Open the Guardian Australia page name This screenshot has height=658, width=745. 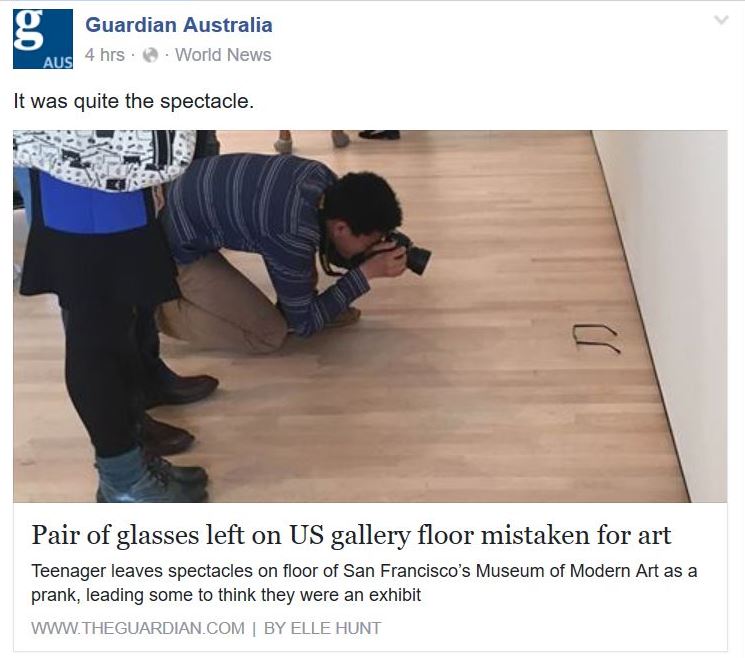pyautogui.click(x=179, y=25)
